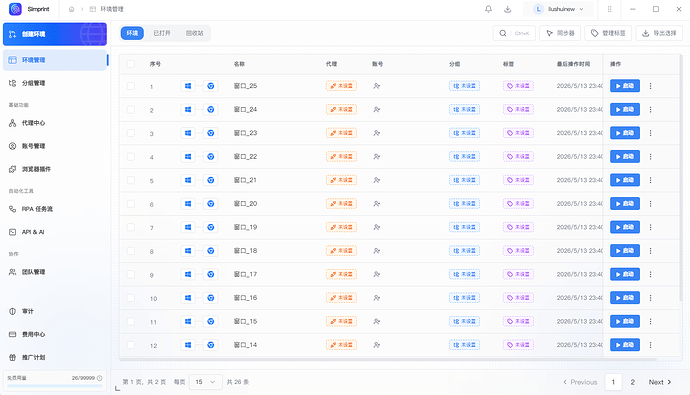Switch to the 回收站 tab

(195, 33)
